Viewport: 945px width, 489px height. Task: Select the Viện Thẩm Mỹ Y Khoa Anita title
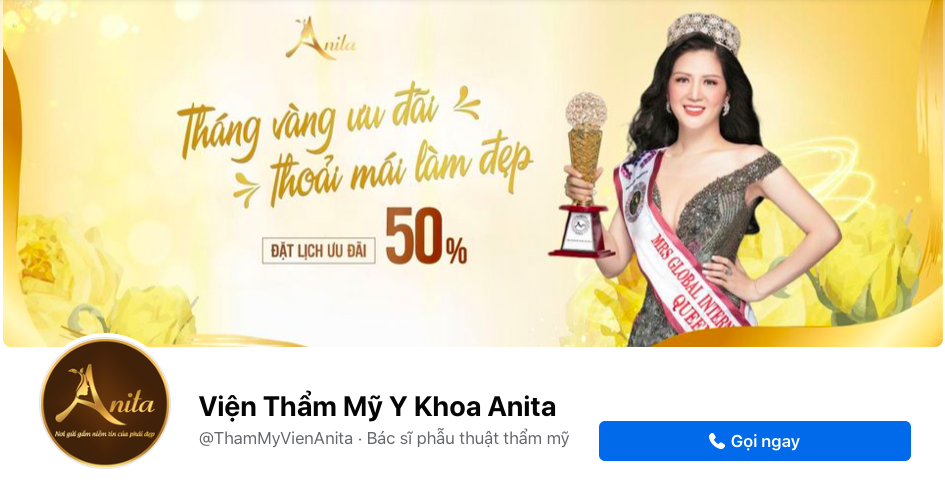[x=377, y=407]
